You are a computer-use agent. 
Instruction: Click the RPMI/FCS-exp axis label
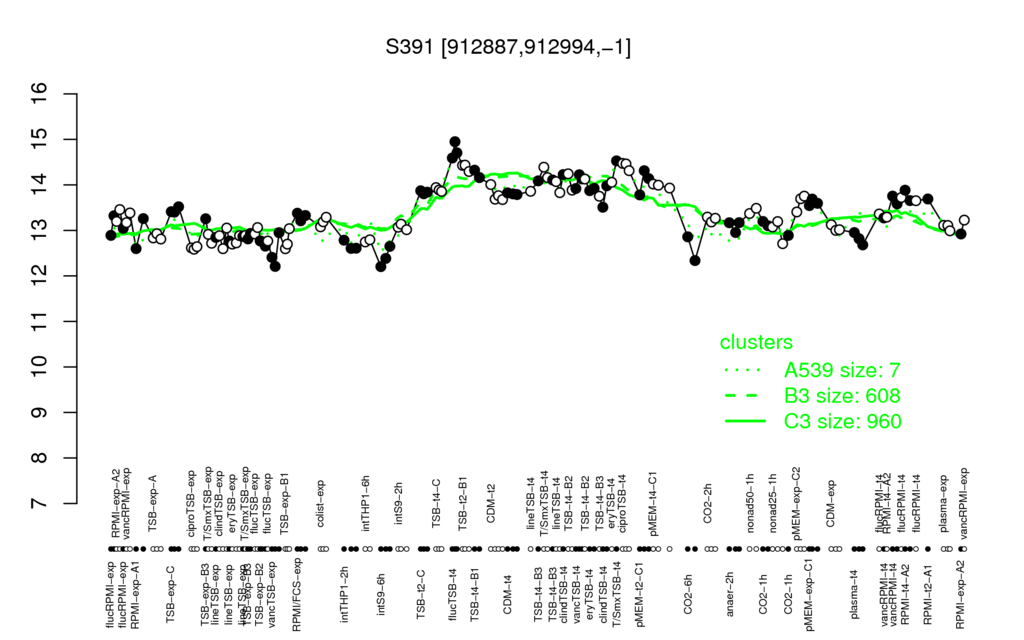[x=296, y=596]
